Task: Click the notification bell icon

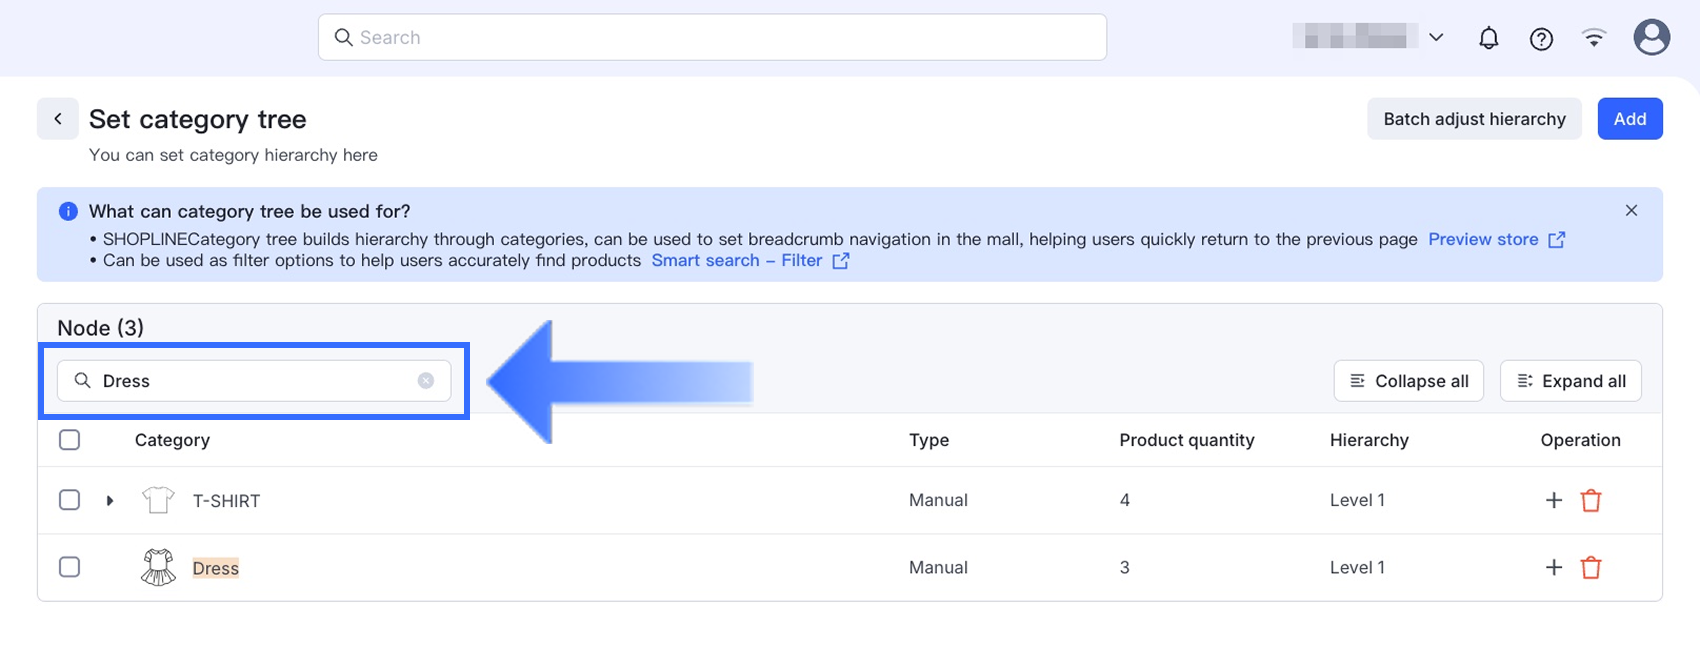Action: (x=1488, y=38)
